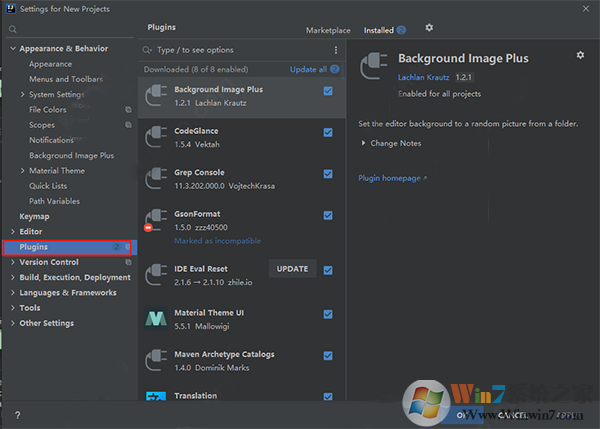Click the search icon in settings sidebar

point(13,29)
